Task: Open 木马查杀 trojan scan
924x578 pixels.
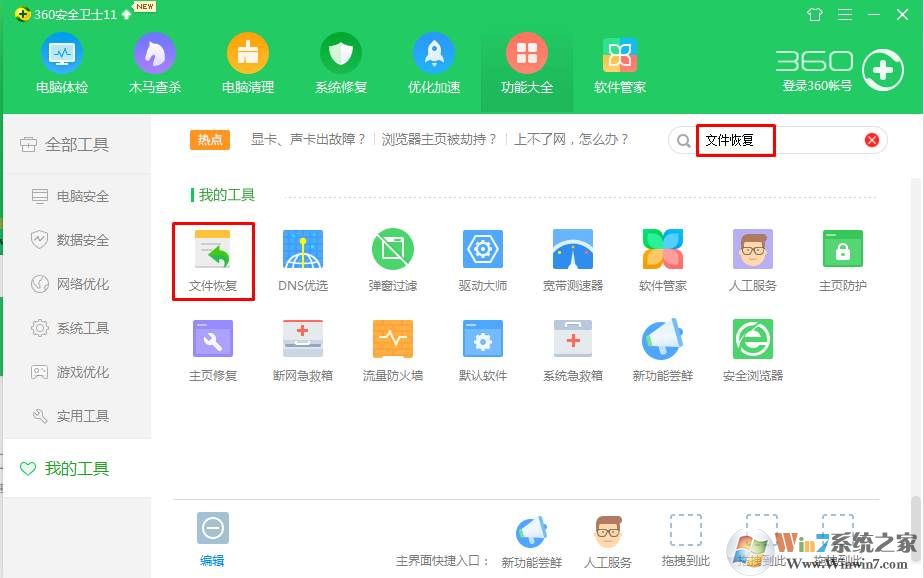Action: click(155, 54)
